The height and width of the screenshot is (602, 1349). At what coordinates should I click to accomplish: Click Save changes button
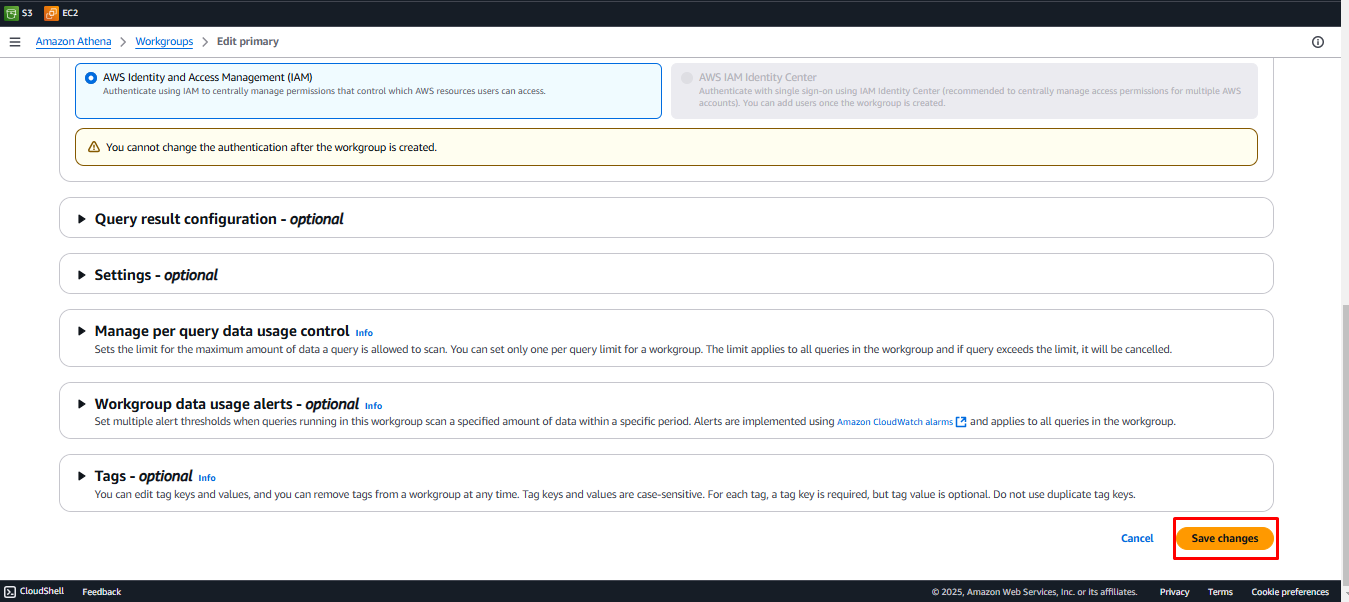pyautogui.click(x=1224, y=538)
